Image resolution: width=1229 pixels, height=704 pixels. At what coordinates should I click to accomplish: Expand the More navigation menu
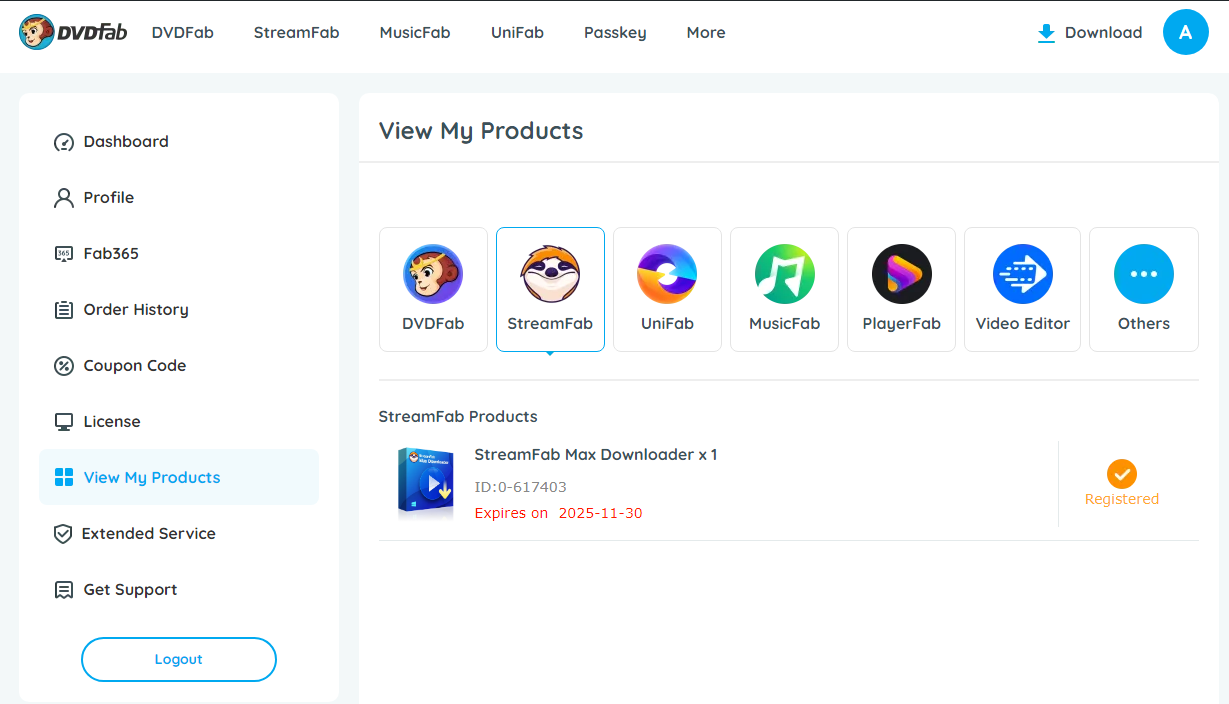tap(706, 32)
